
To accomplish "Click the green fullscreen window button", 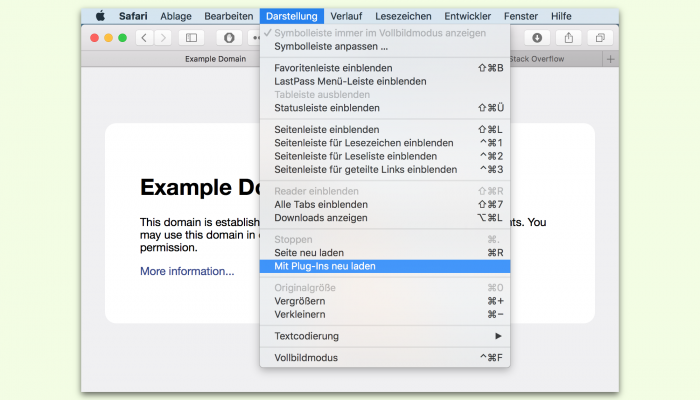I will [x=123, y=38].
